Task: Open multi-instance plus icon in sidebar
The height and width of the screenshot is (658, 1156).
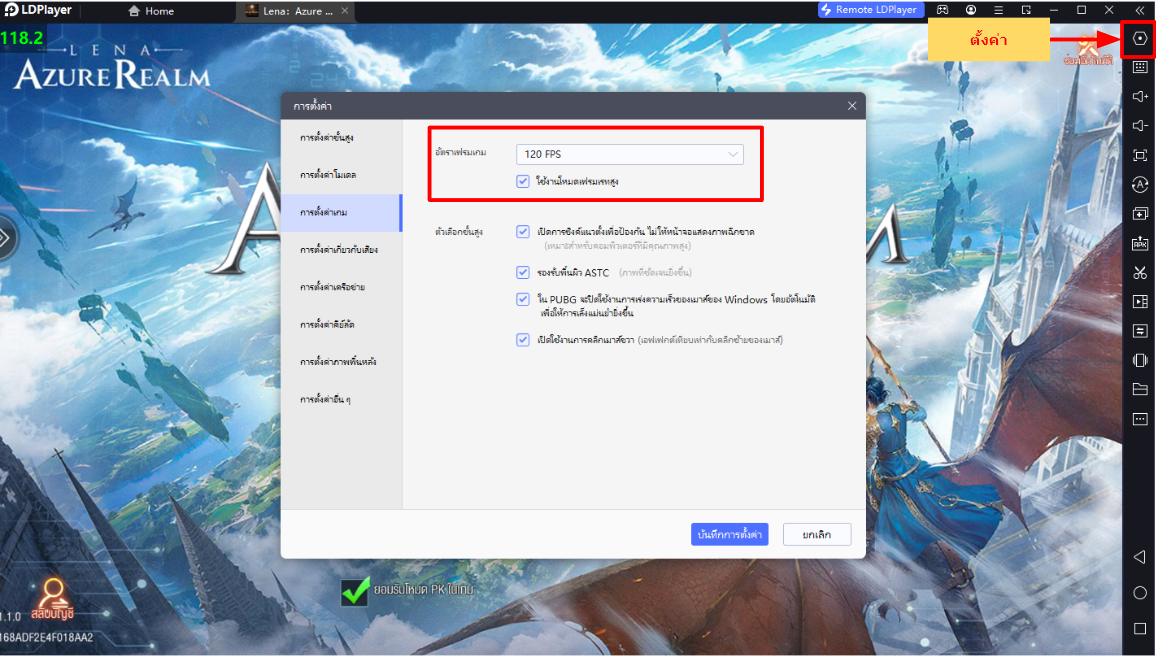Action: (1140, 214)
